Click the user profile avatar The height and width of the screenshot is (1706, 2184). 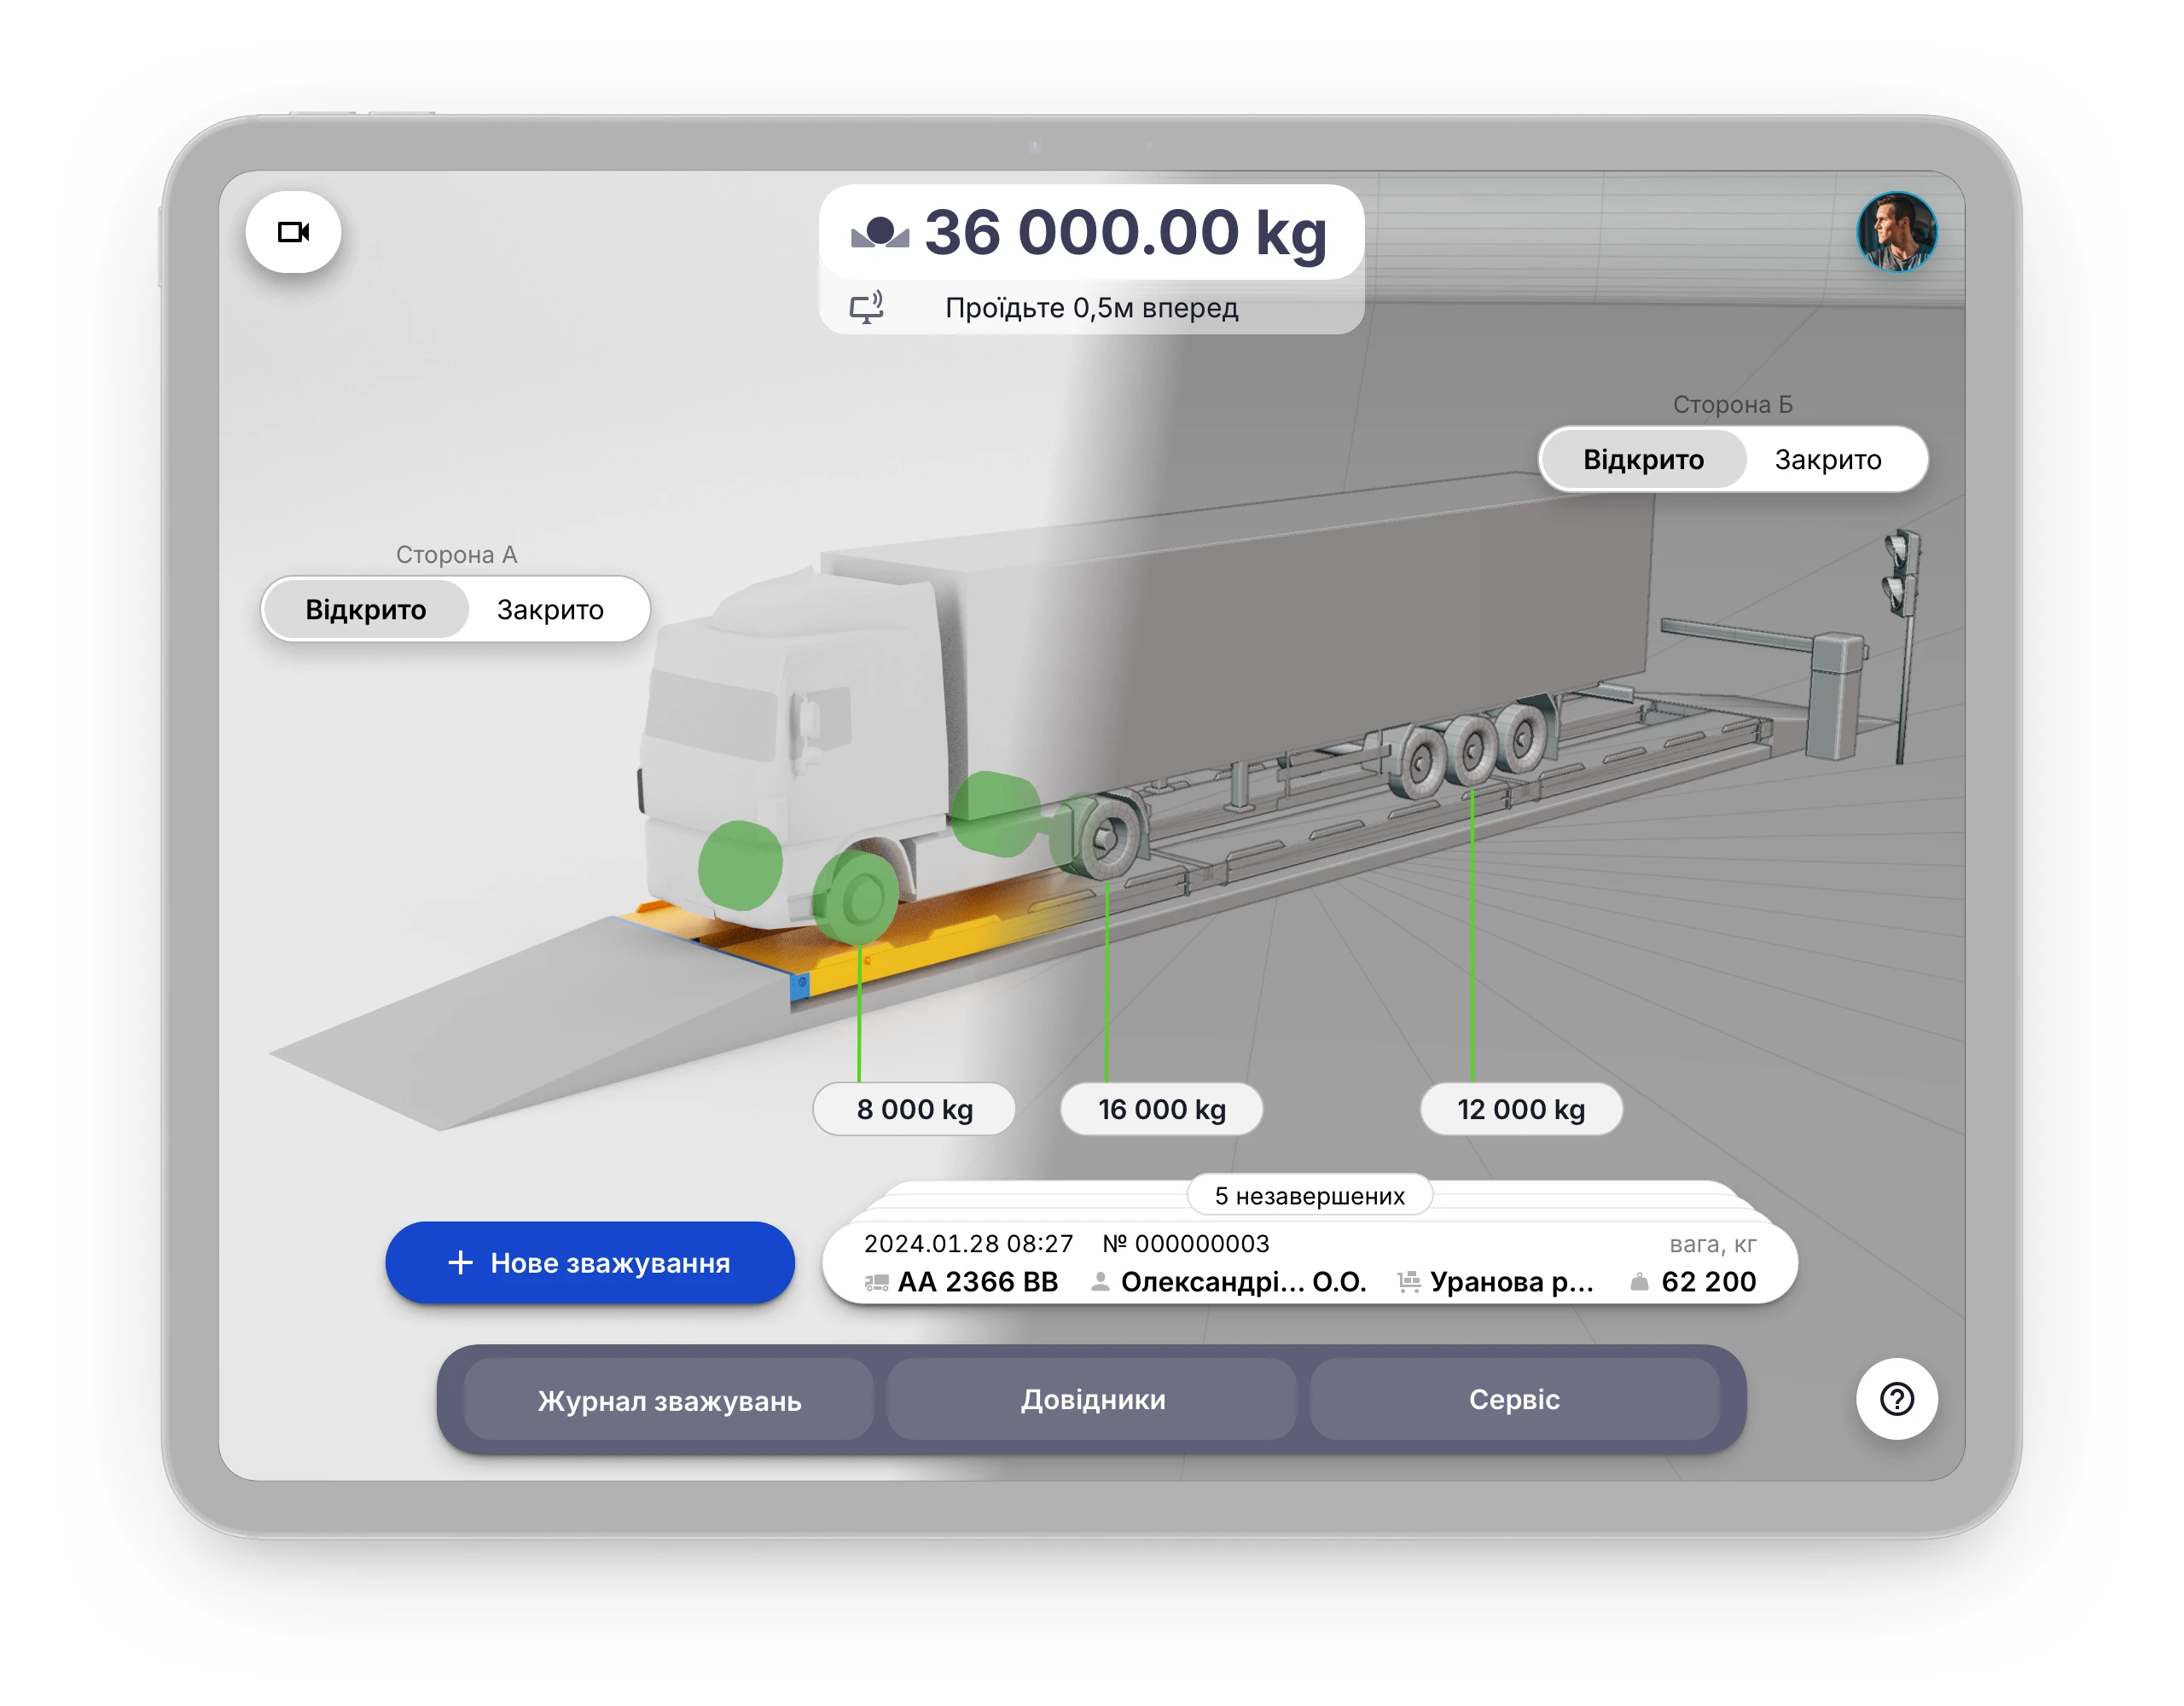1896,232
